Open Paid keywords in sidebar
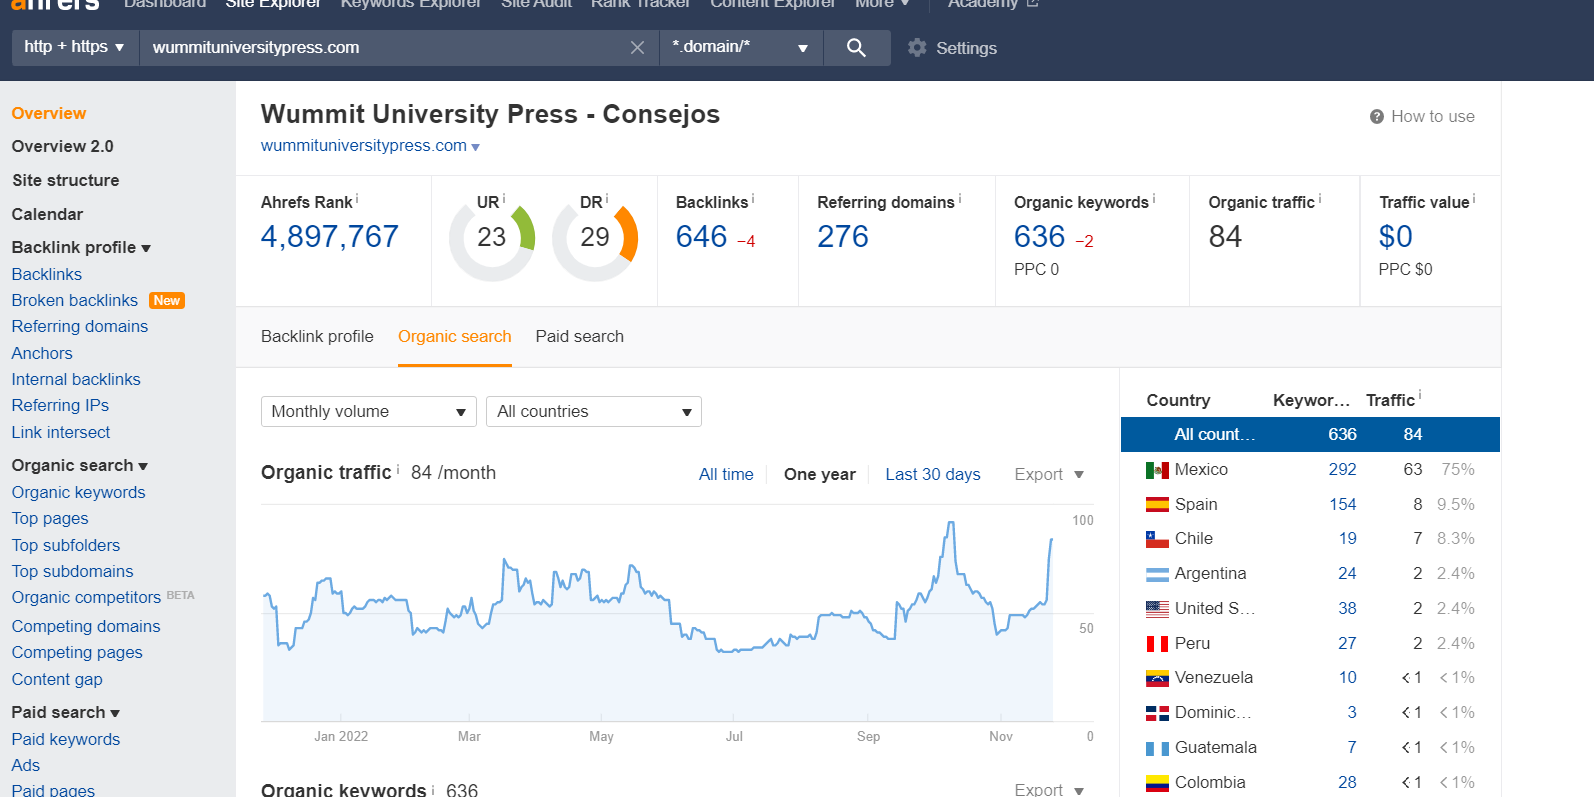Image resolution: width=1594 pixels, height=797 pixels. pyautogui.click(x=66, y=739)
